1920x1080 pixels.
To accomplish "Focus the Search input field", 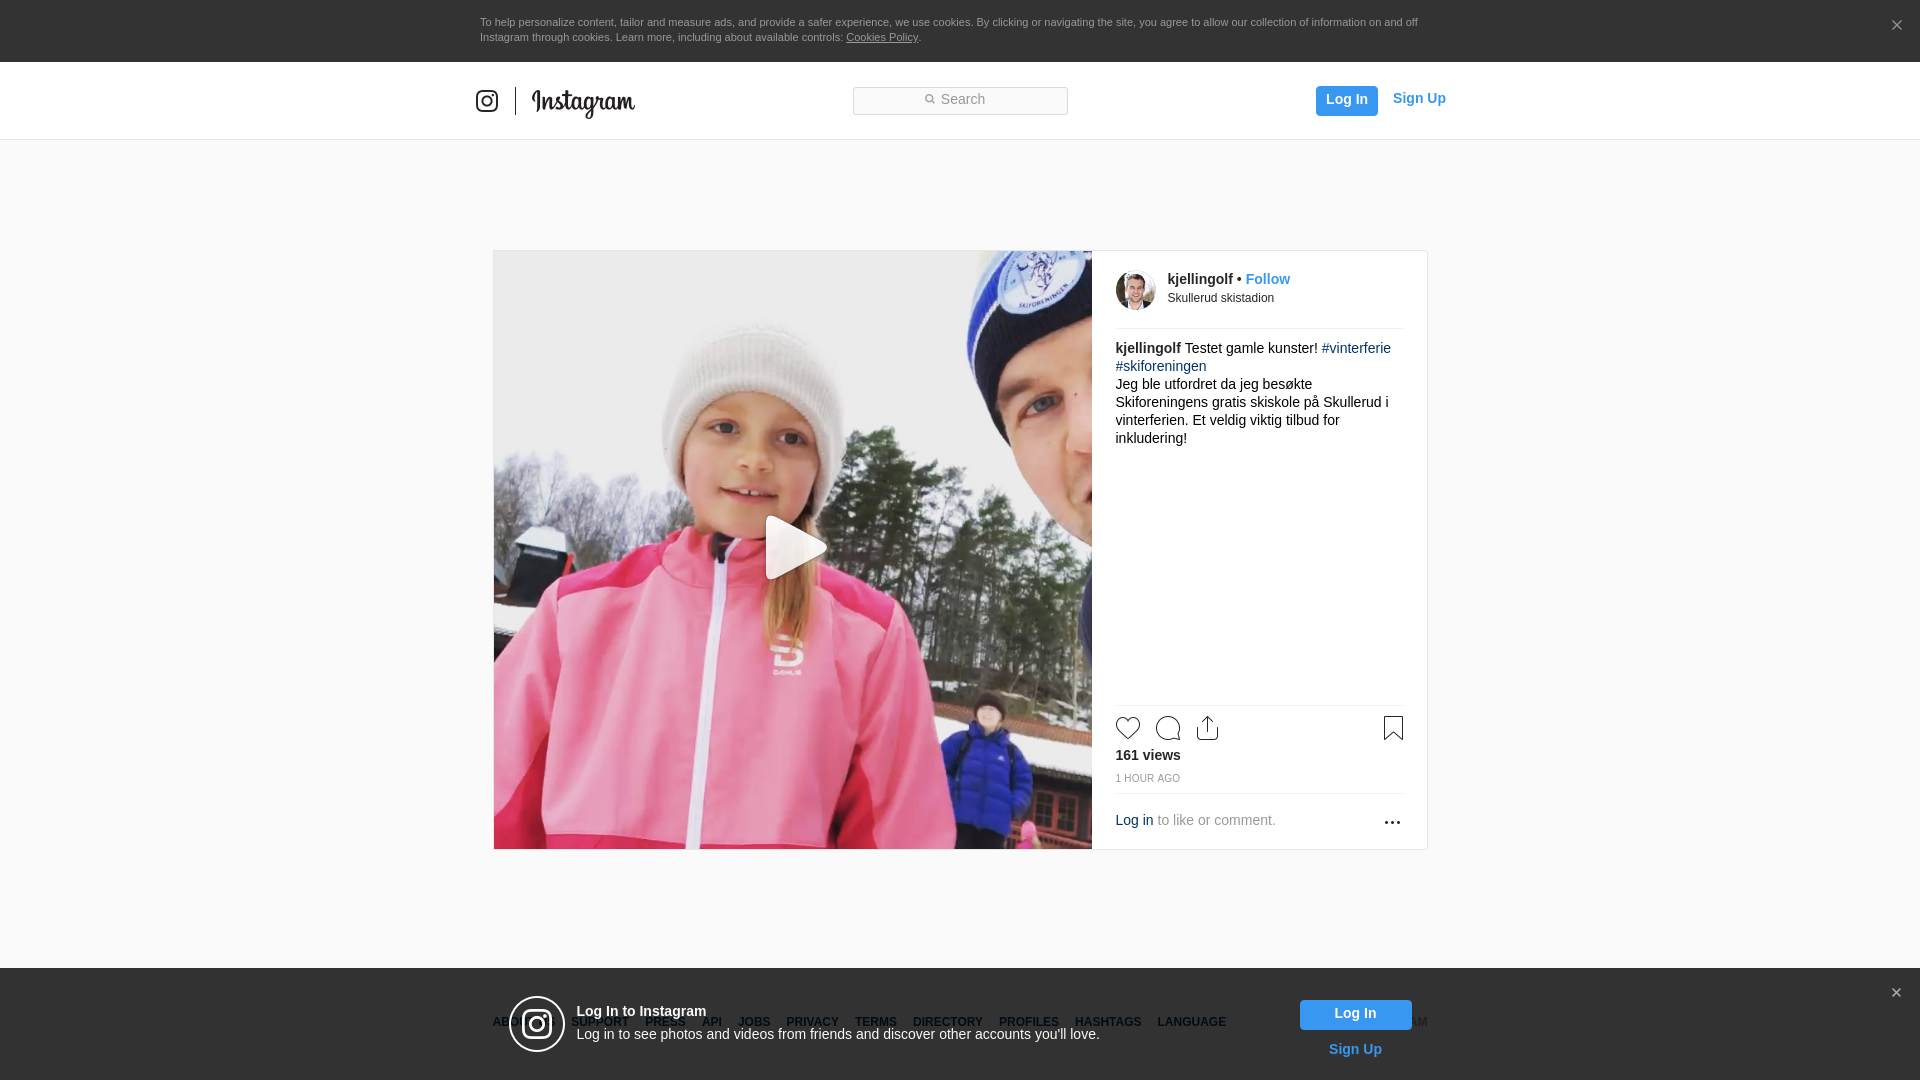I will click(x=960, y=100).
